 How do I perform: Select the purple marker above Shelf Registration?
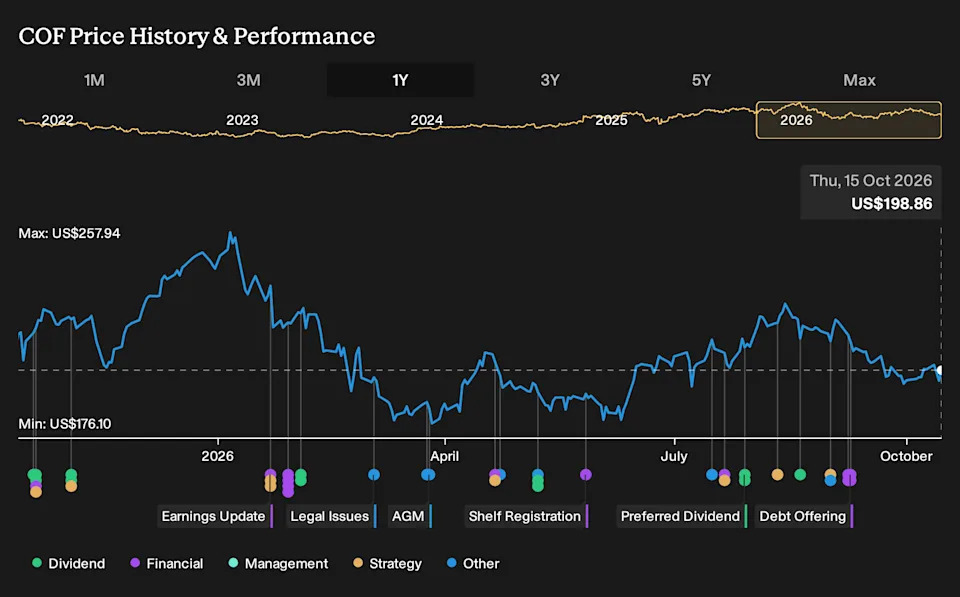[x=586, y=475]
